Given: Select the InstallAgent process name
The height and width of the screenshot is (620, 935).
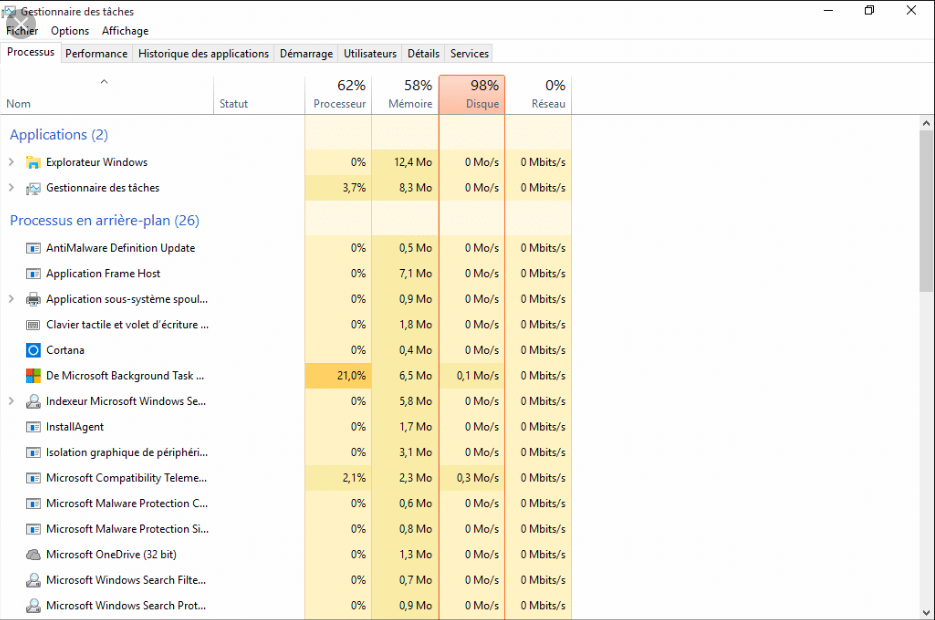Looking at the screenshot, I should pyautogui.click(x=75, y=427).
